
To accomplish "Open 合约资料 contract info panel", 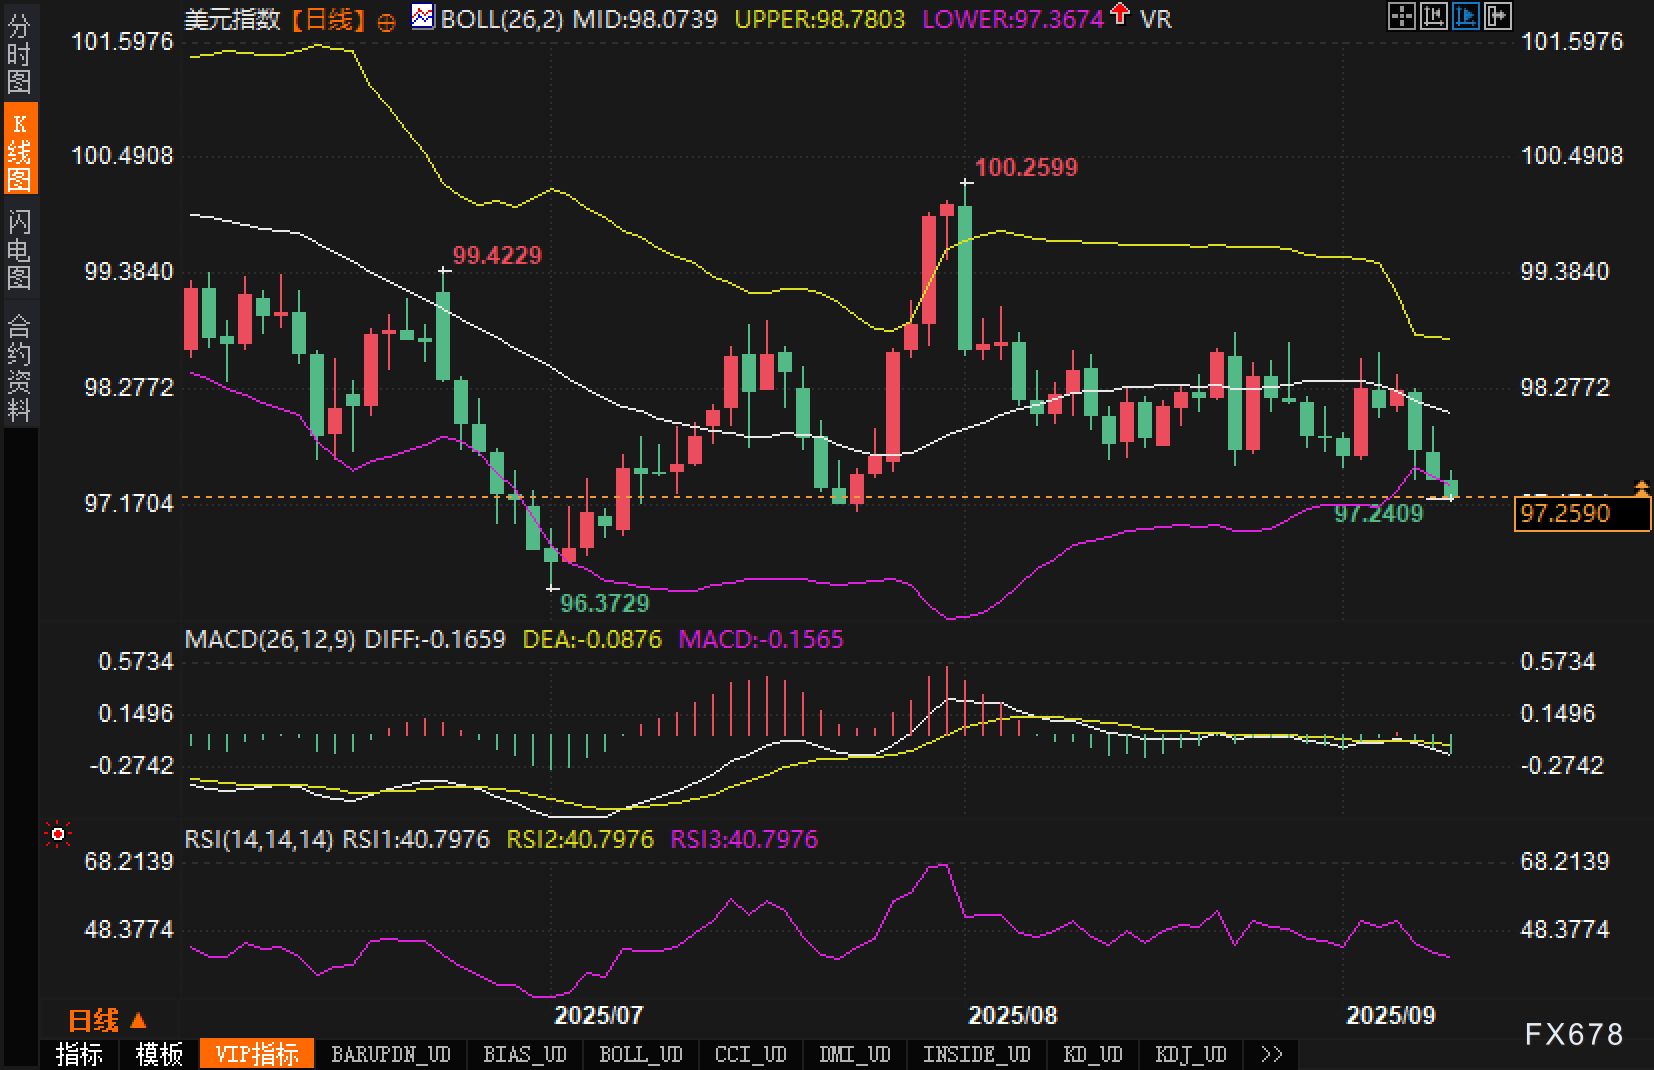I will pyautogui.click(x=19, y=368).
